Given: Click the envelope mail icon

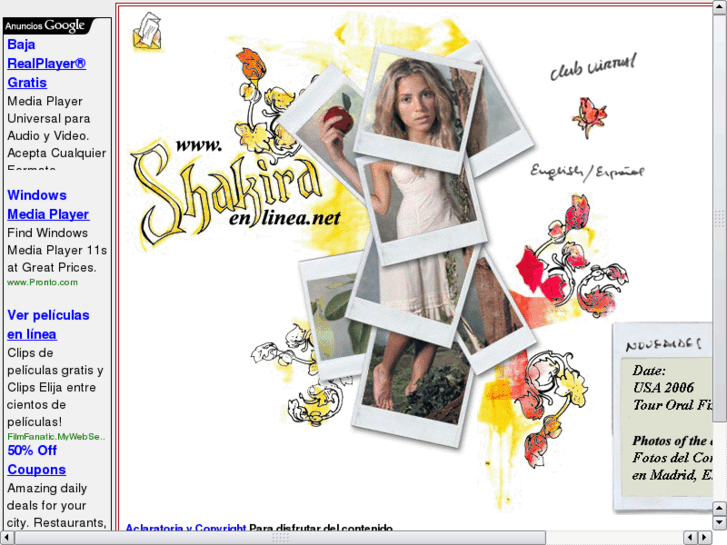Looking at the screenshot, I should [x=147, y=32].
